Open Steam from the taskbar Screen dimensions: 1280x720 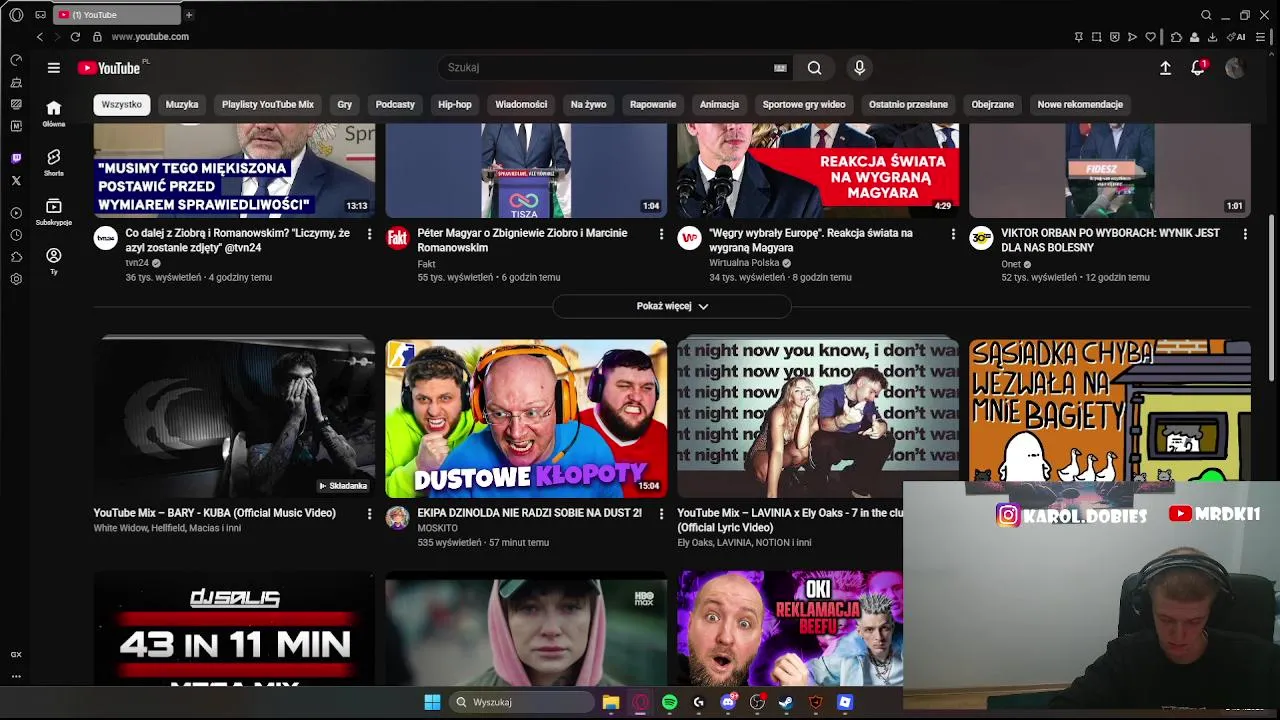pyautogui.click(x=786, y=702)
